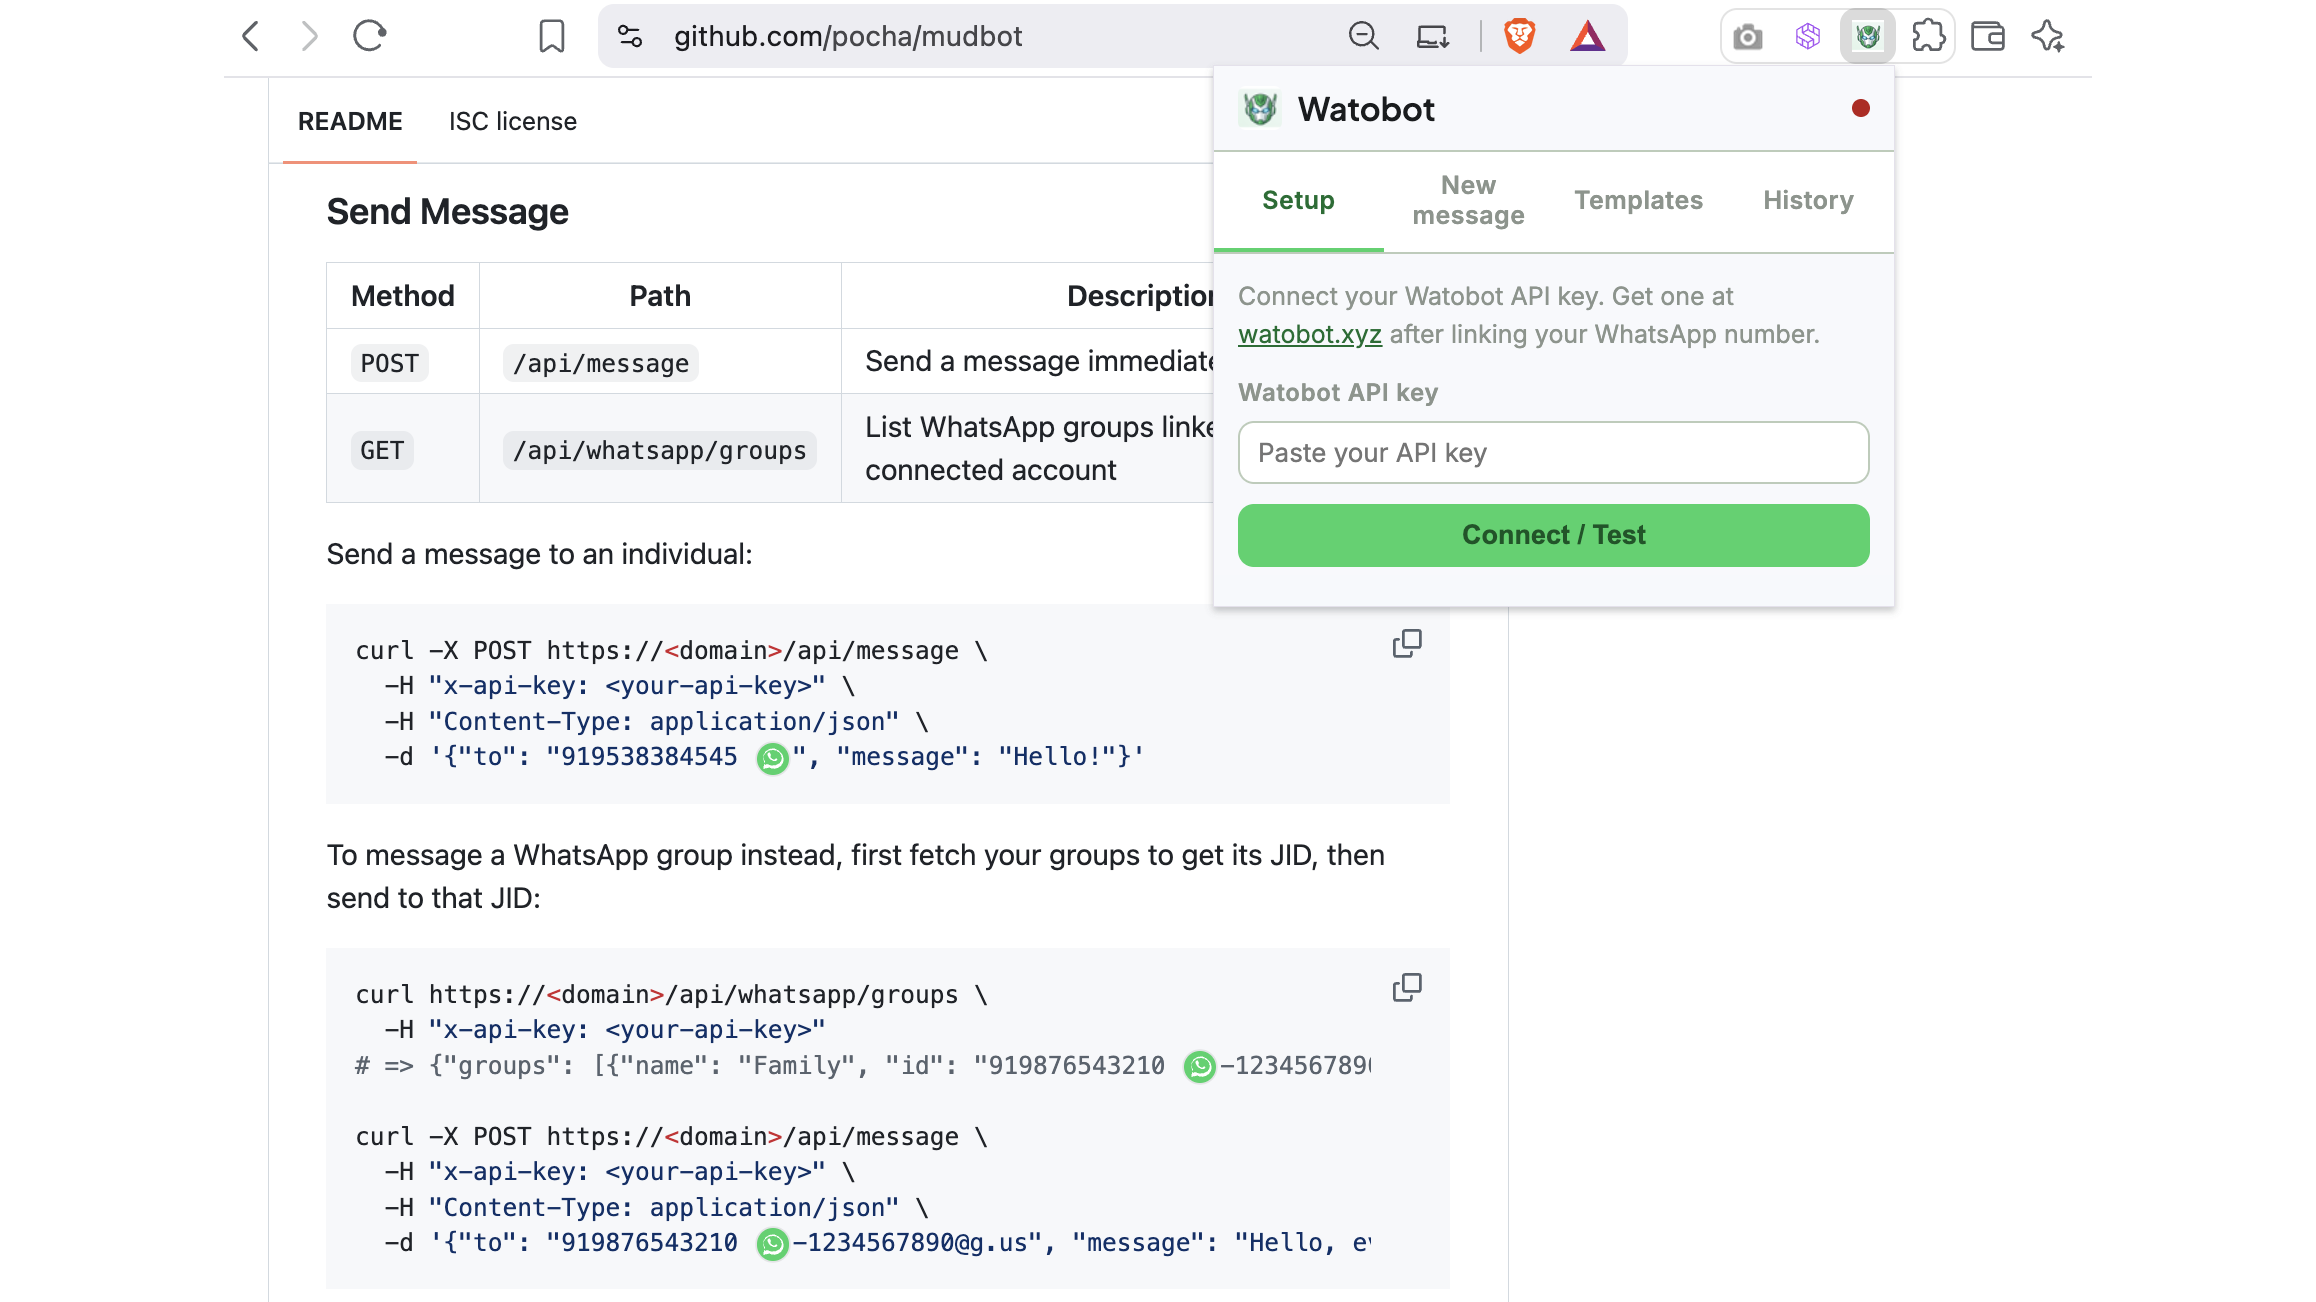Copy the groups curl code block

tap(1407, 988)
